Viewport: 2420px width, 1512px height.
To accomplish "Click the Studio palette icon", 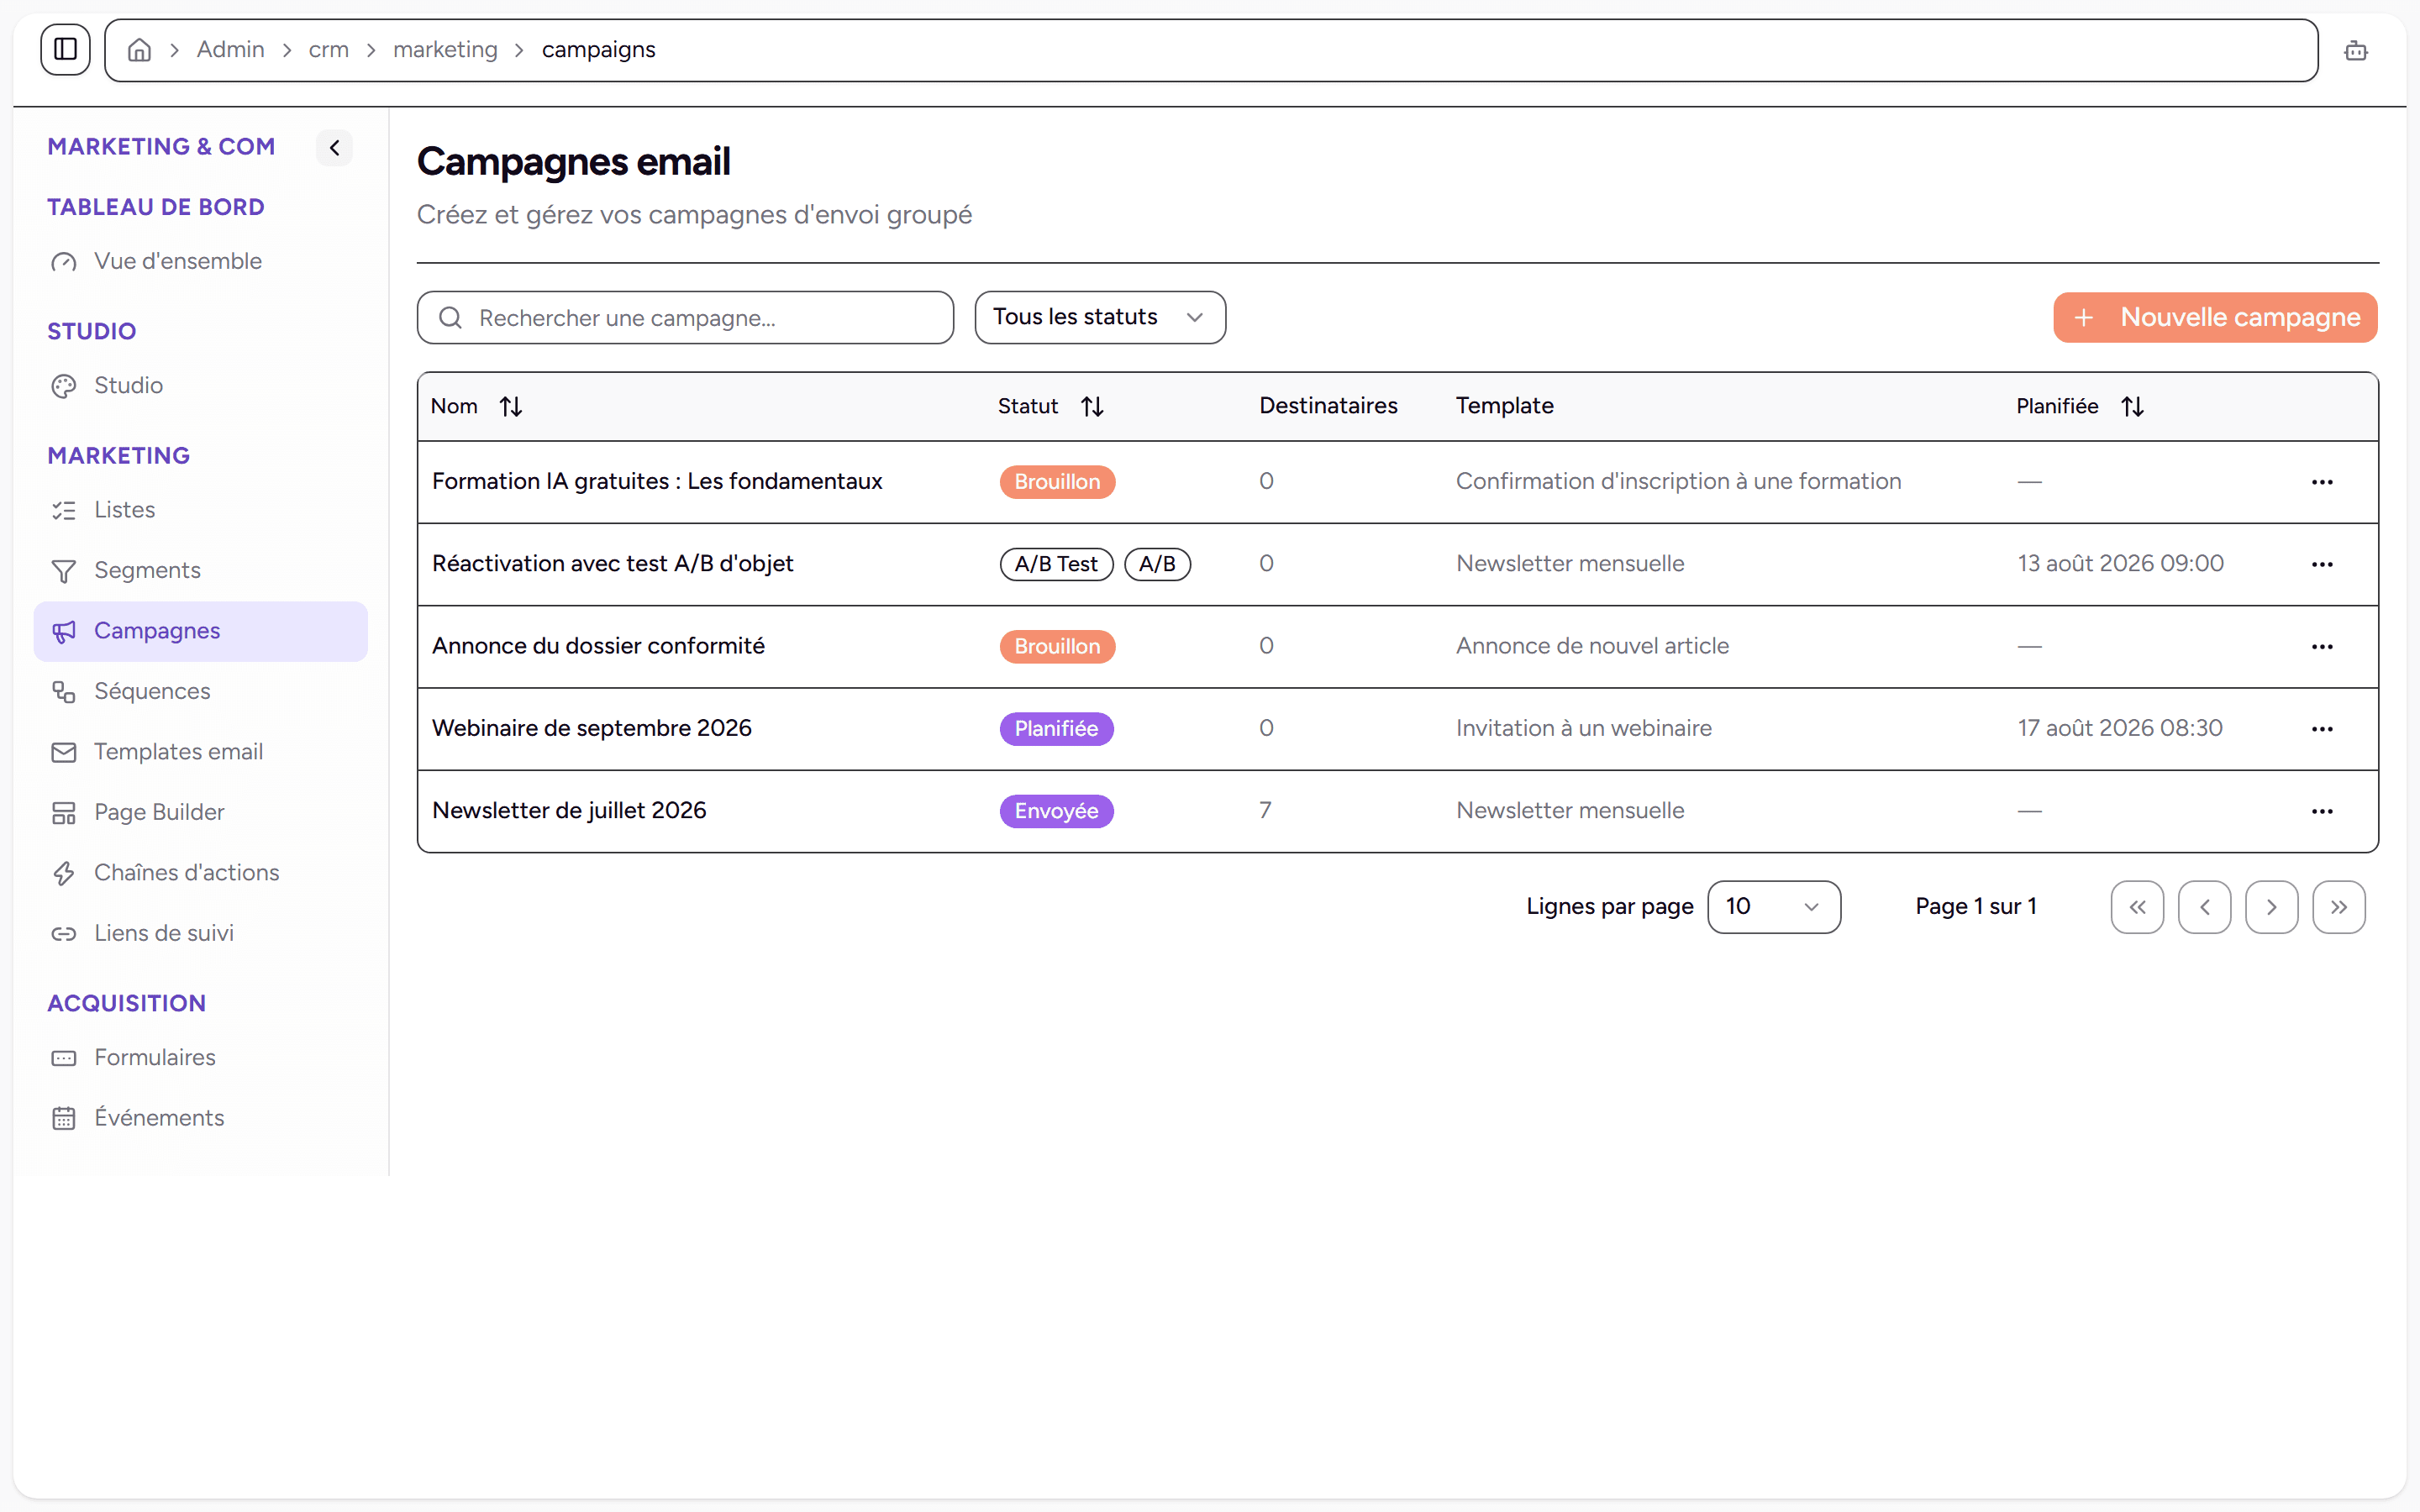I will 64,386.
